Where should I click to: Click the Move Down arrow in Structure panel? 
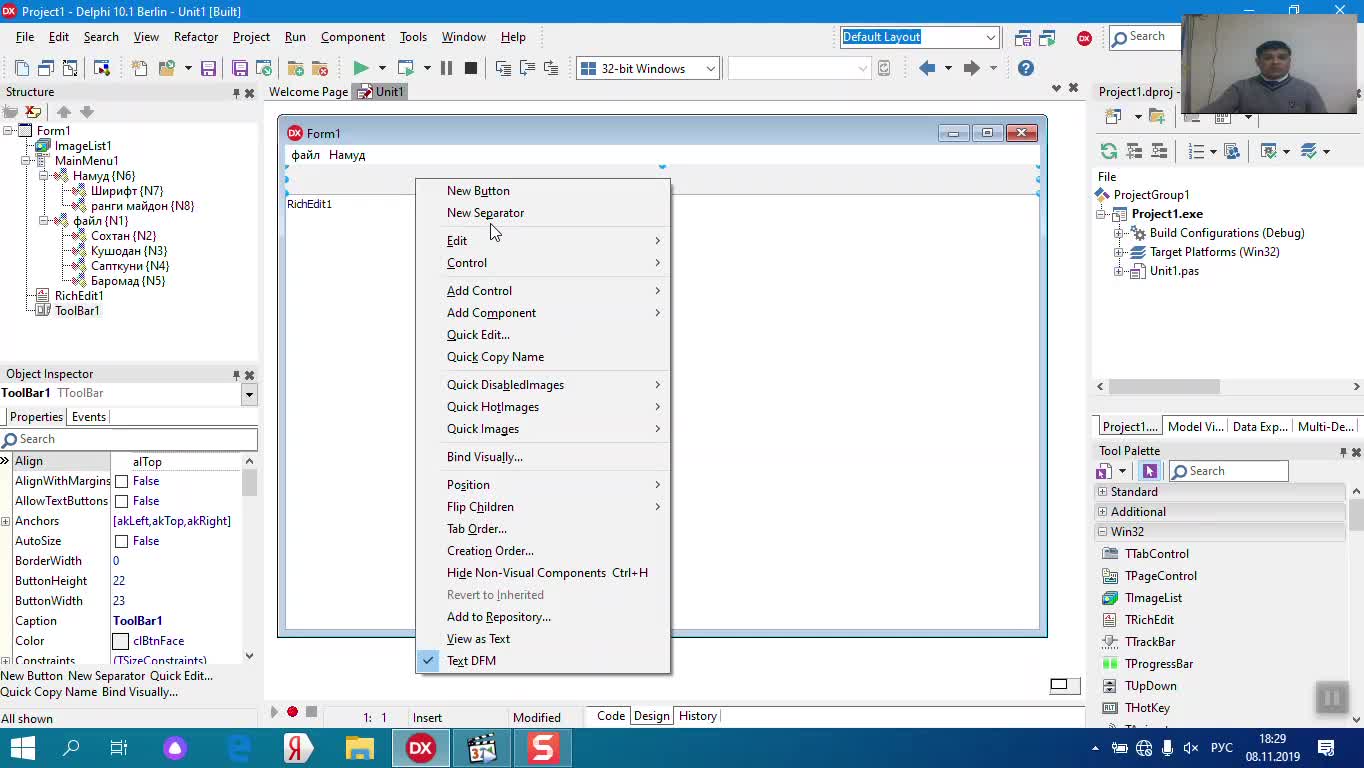[86, 112]
